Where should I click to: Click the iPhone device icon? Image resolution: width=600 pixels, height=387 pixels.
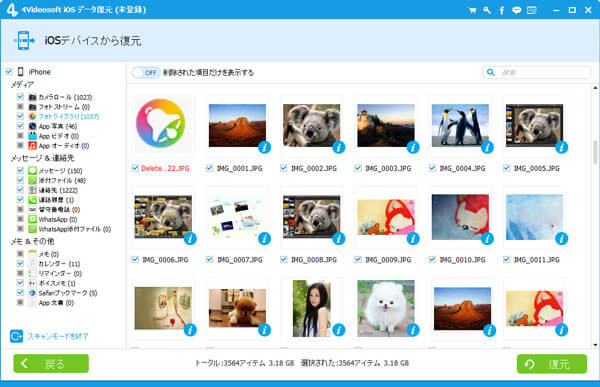[21, 72]
